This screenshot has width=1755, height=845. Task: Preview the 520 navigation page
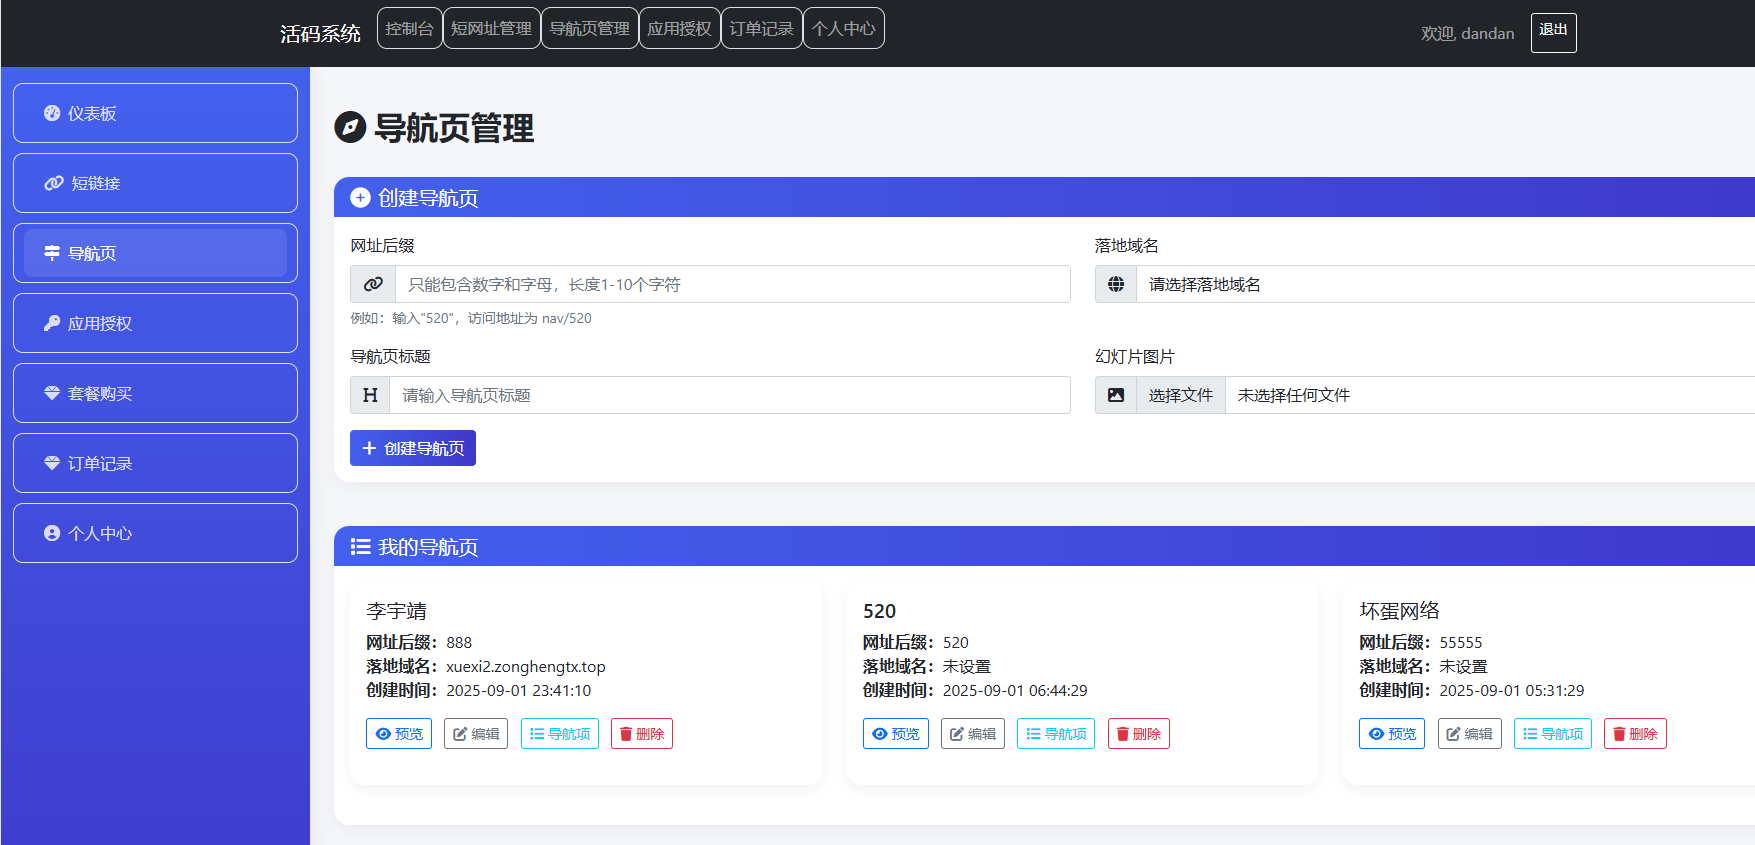click(x=895, y=734)
